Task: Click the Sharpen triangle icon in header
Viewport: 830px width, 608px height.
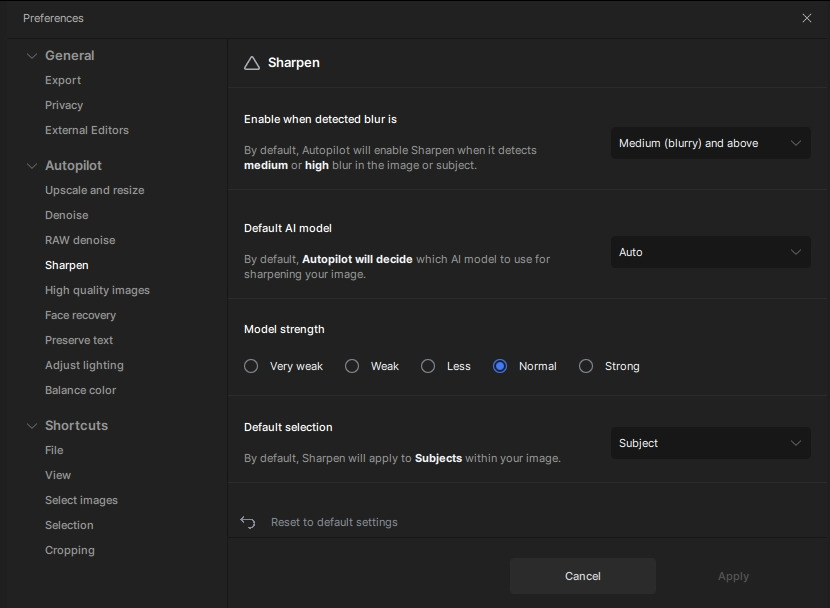Action: [251, 63]
